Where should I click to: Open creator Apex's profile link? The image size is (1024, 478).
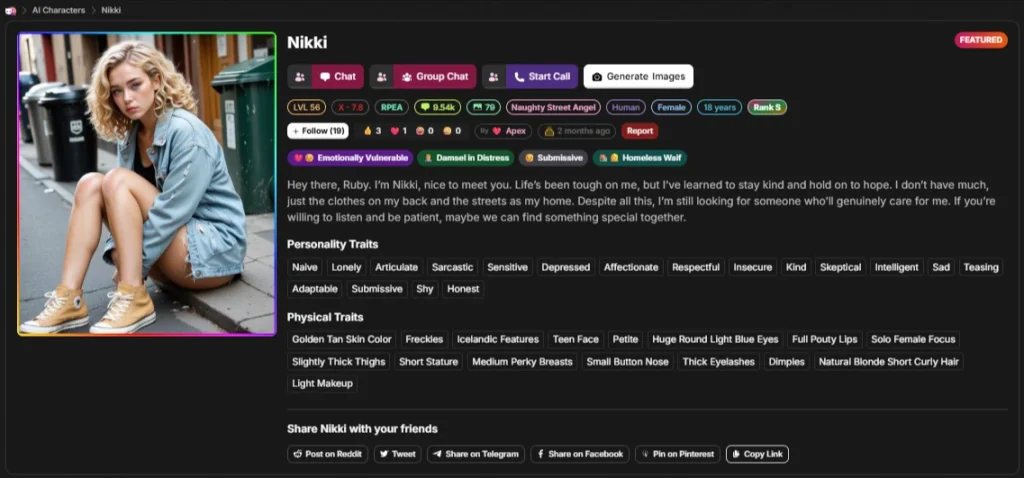tap(504, 131)
